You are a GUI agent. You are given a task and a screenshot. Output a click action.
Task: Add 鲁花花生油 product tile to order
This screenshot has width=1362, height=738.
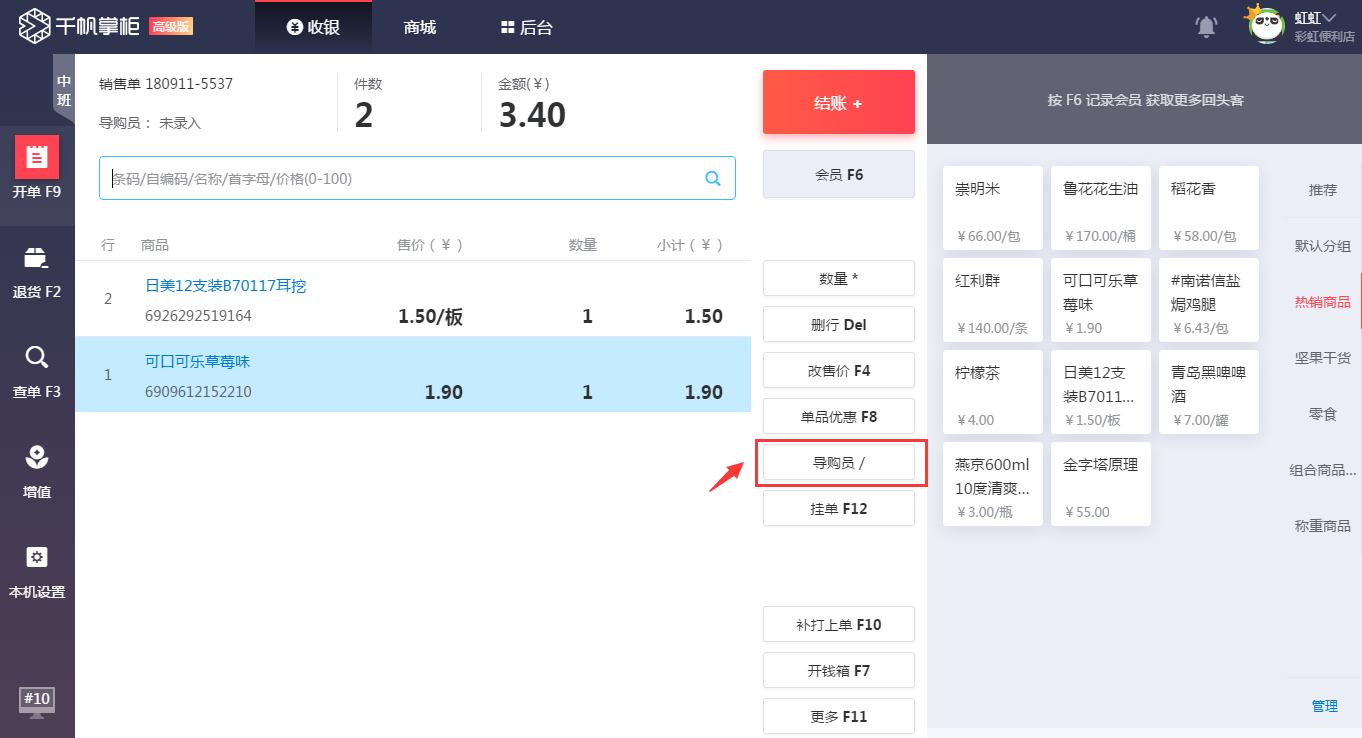[1100, 208]
